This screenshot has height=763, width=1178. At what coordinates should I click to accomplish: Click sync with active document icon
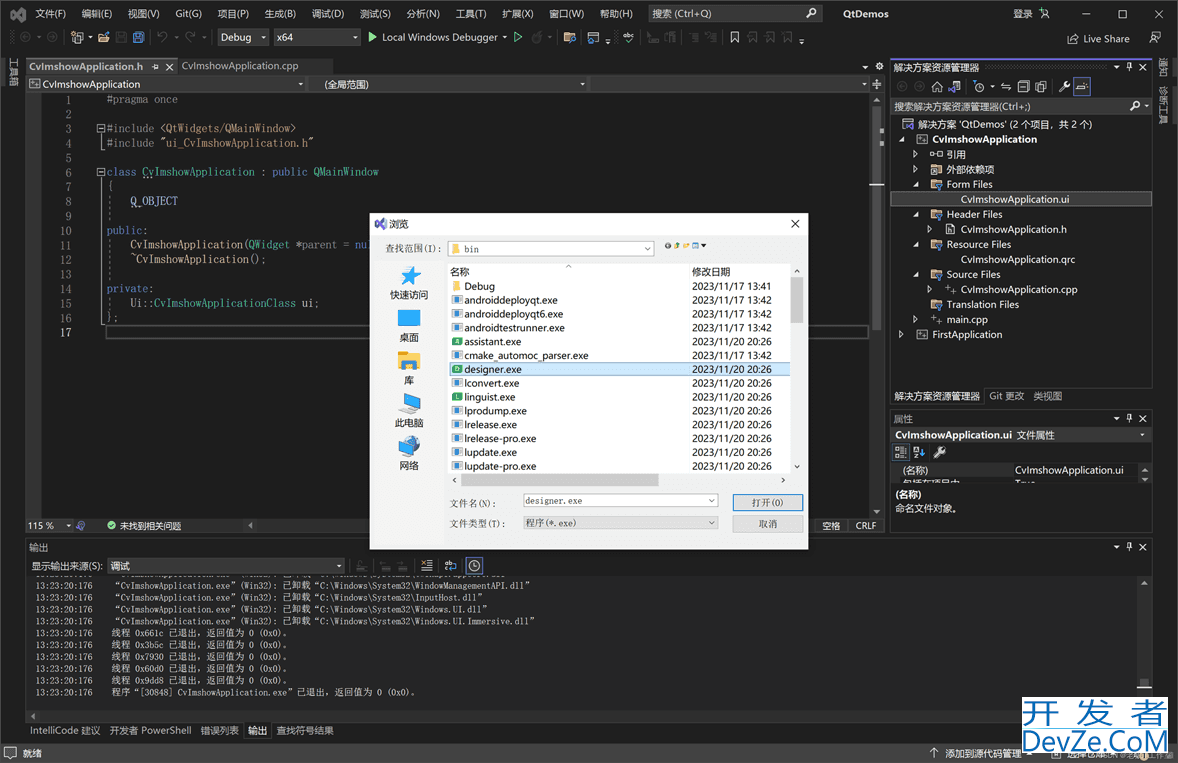(1006, 86)
